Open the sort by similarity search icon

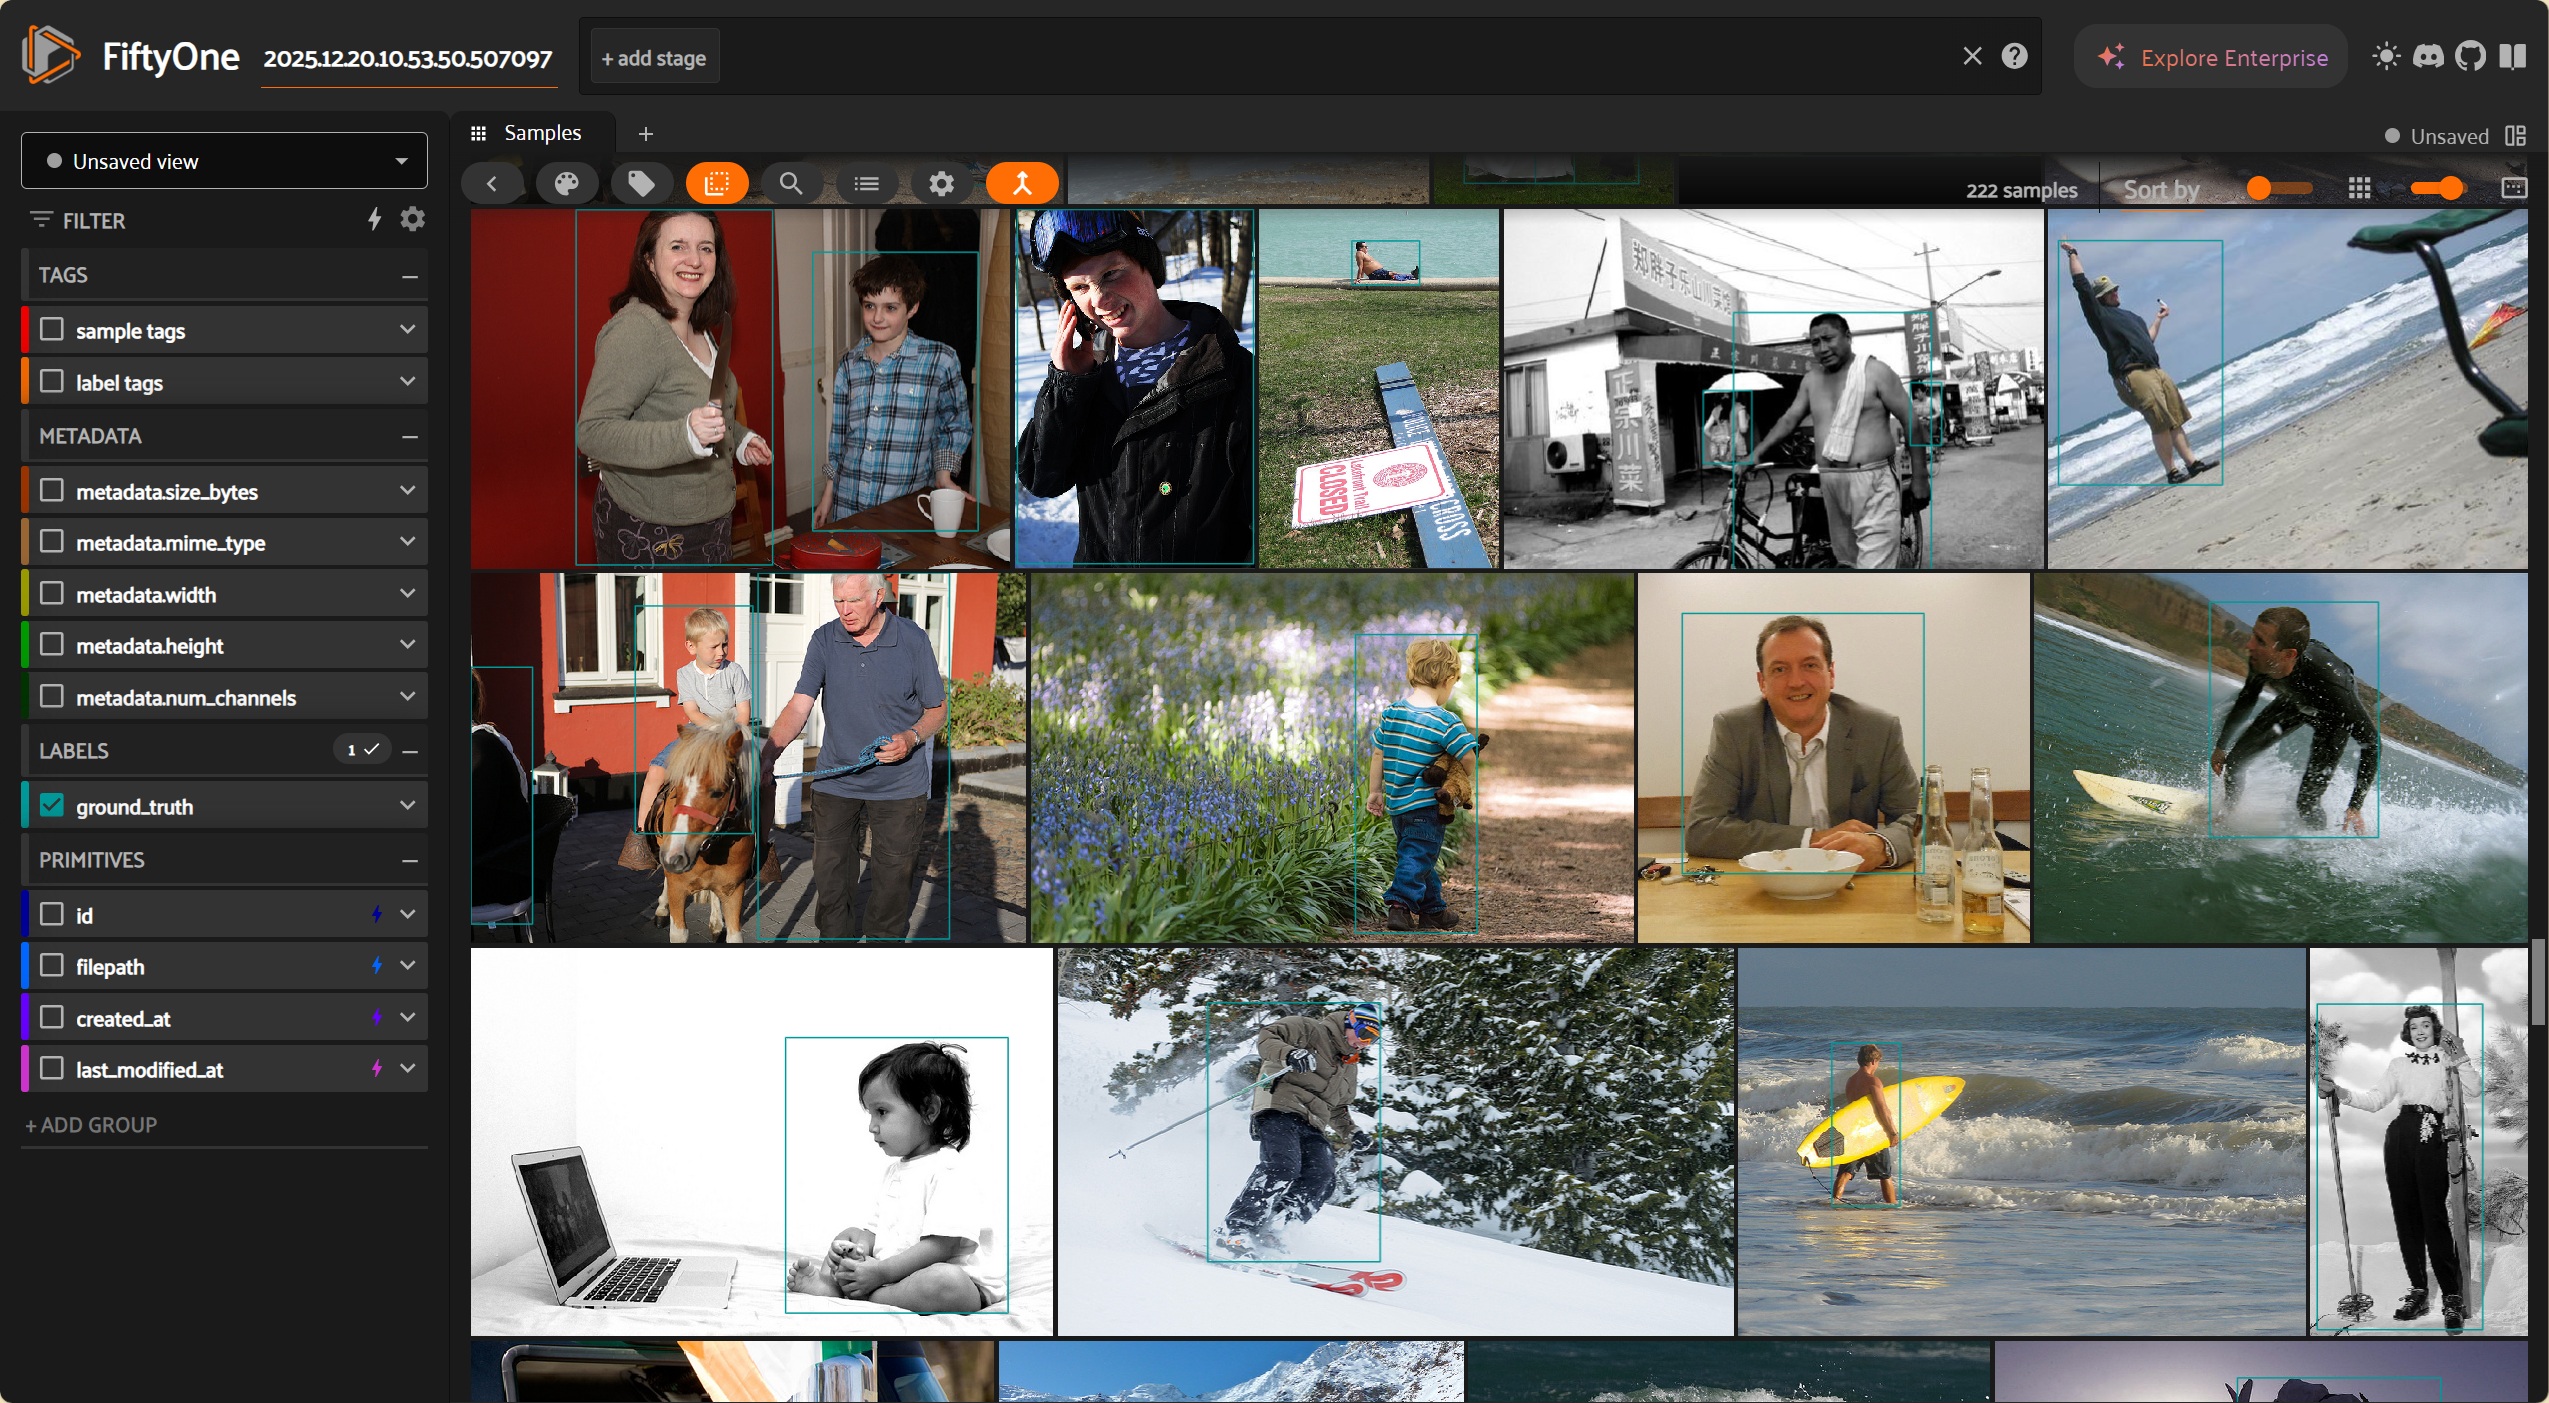[x=791, y=184]
